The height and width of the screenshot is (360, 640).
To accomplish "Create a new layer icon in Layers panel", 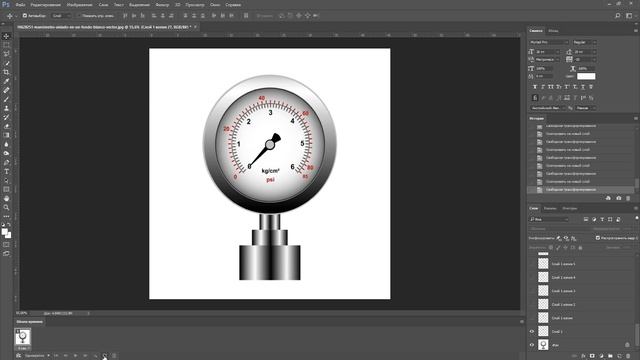I will (619, 356).
